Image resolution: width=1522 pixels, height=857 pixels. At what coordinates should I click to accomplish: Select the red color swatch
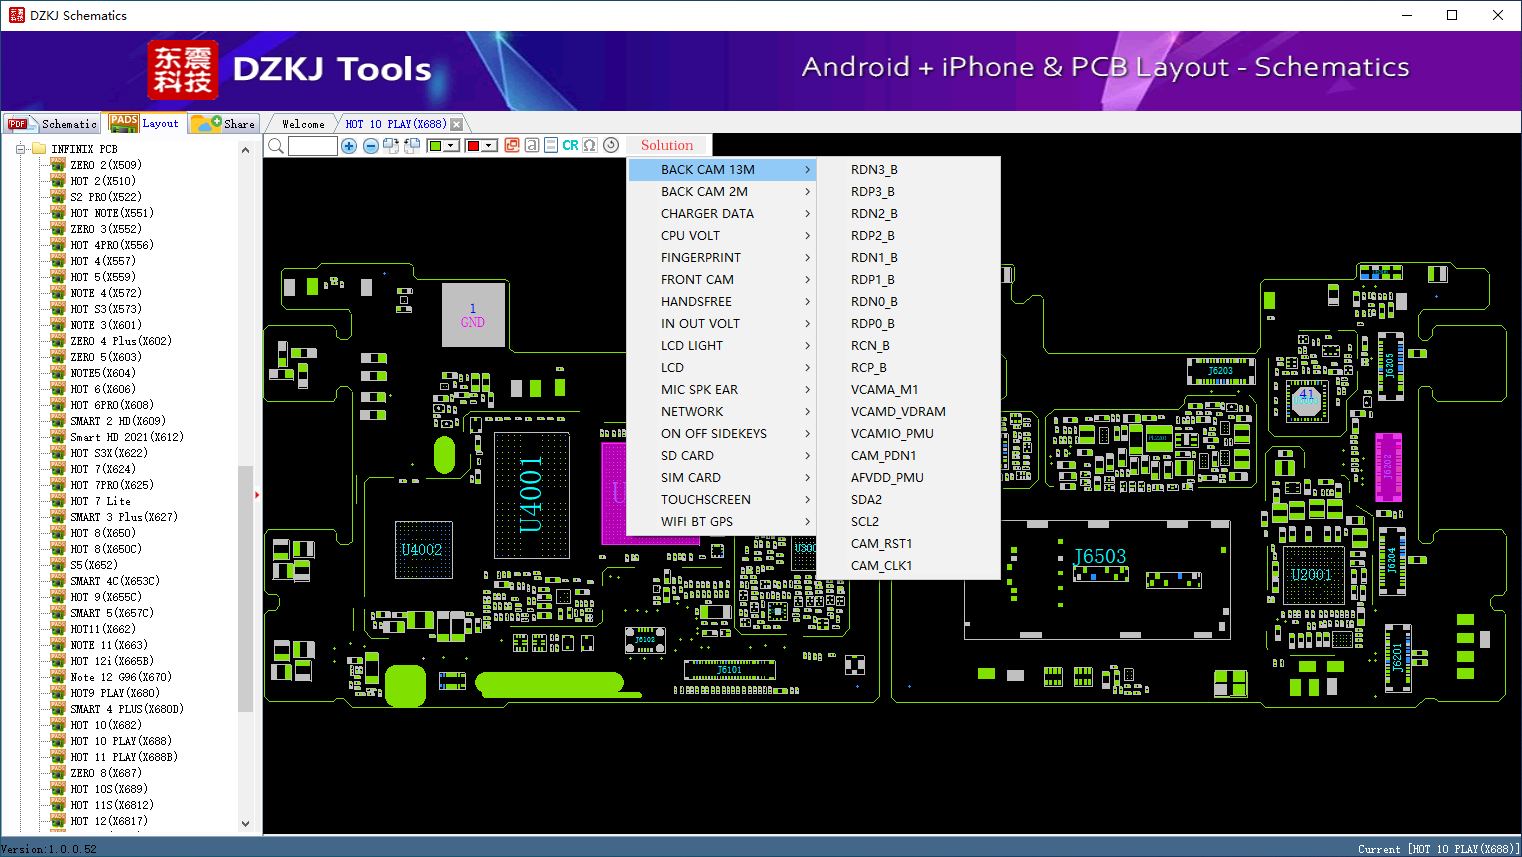[x=473, y=146]
